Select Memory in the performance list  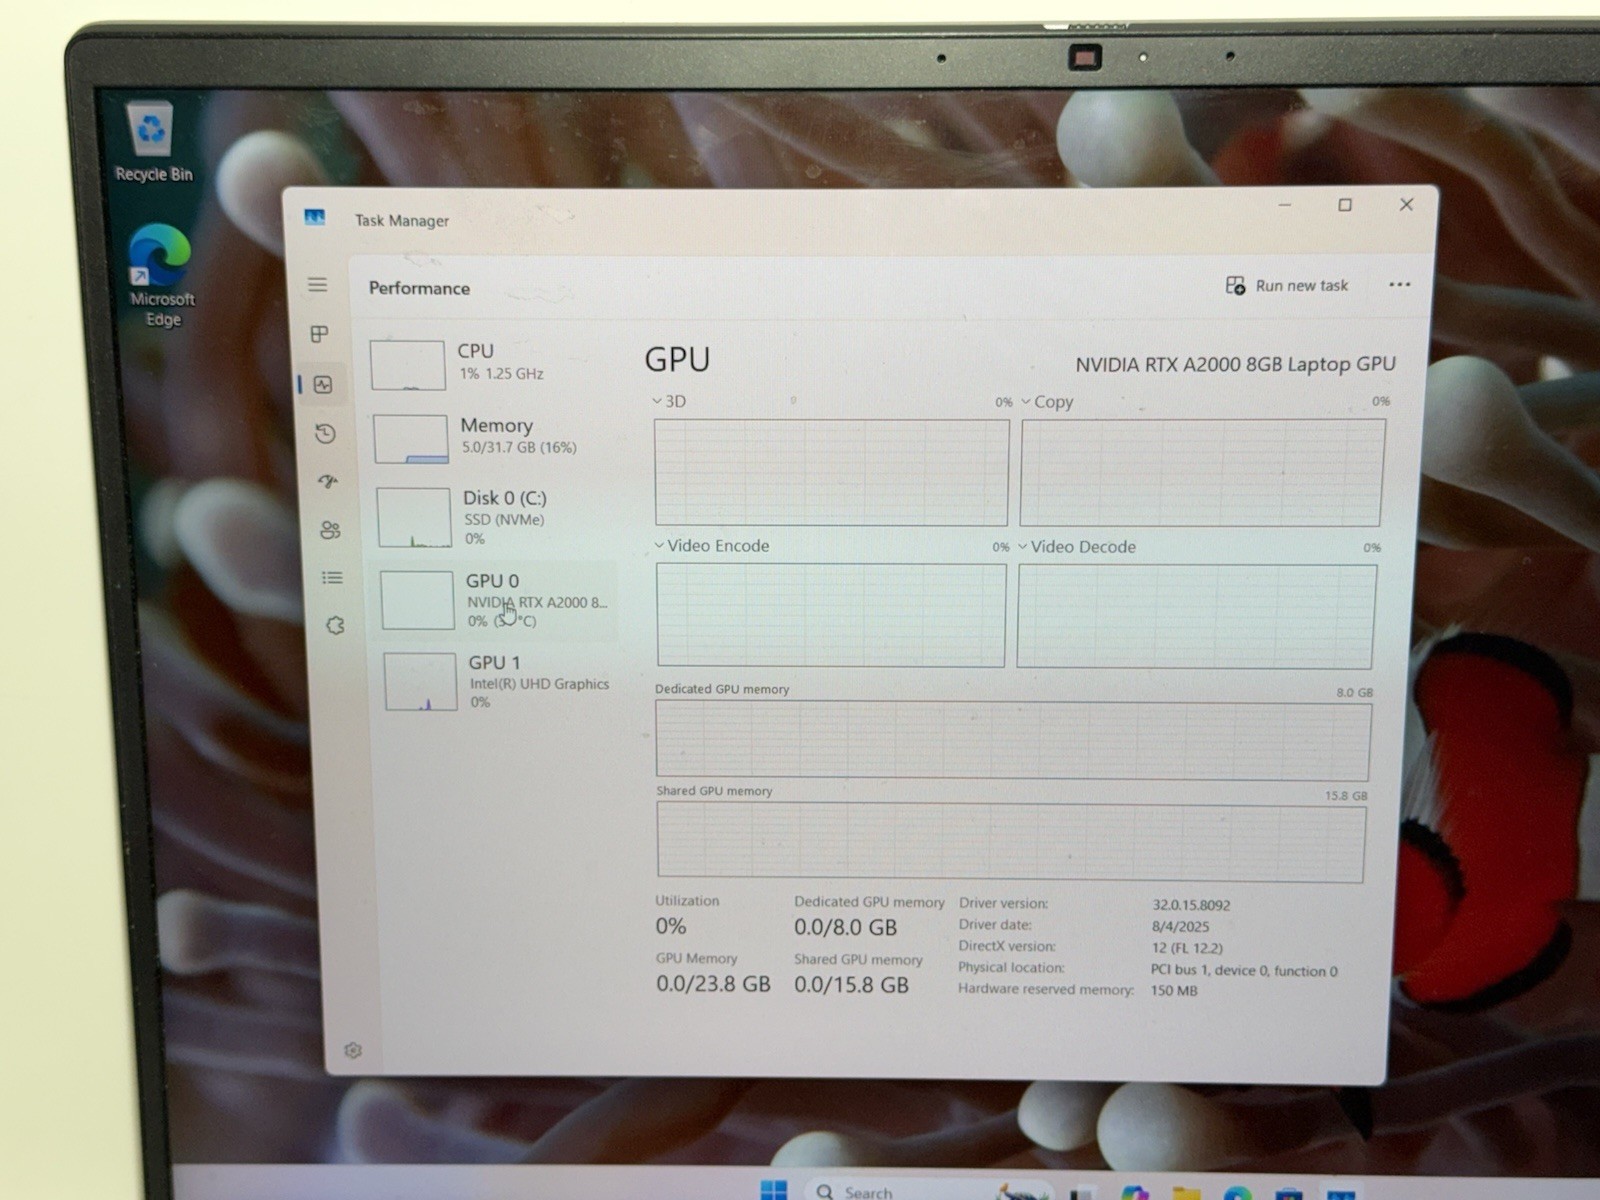(492, 437)
